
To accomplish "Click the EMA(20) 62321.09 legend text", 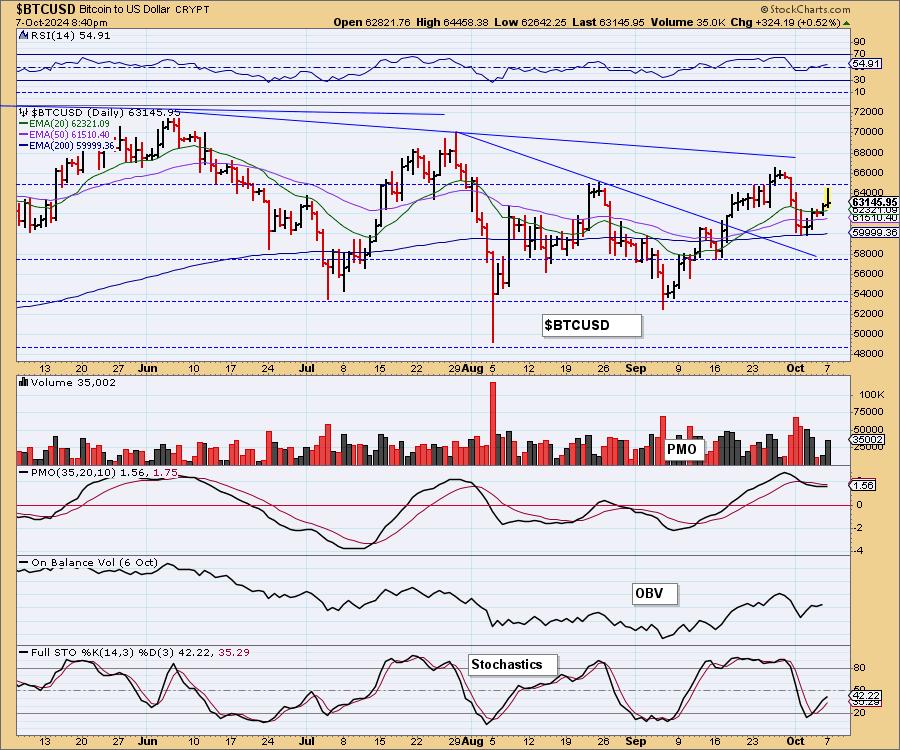I will [69, 124].
